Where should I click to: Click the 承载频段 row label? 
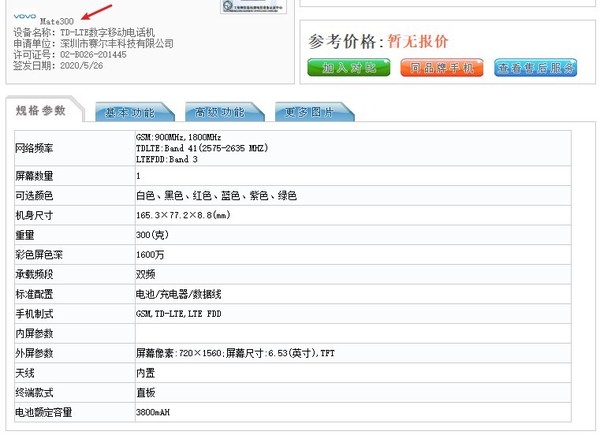[34, 274]
